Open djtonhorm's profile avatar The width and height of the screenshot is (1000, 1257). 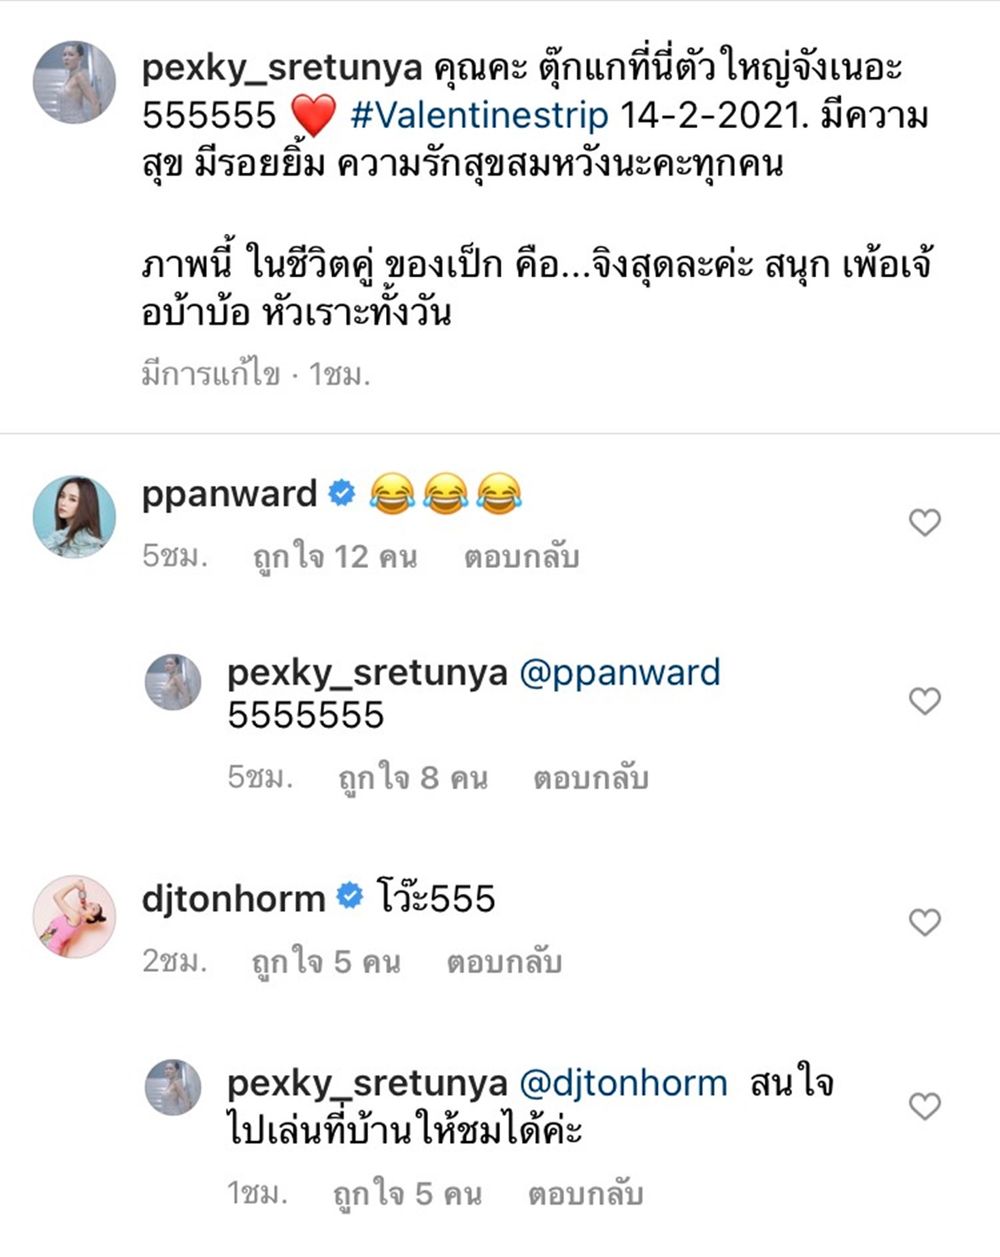coord(75,917)
